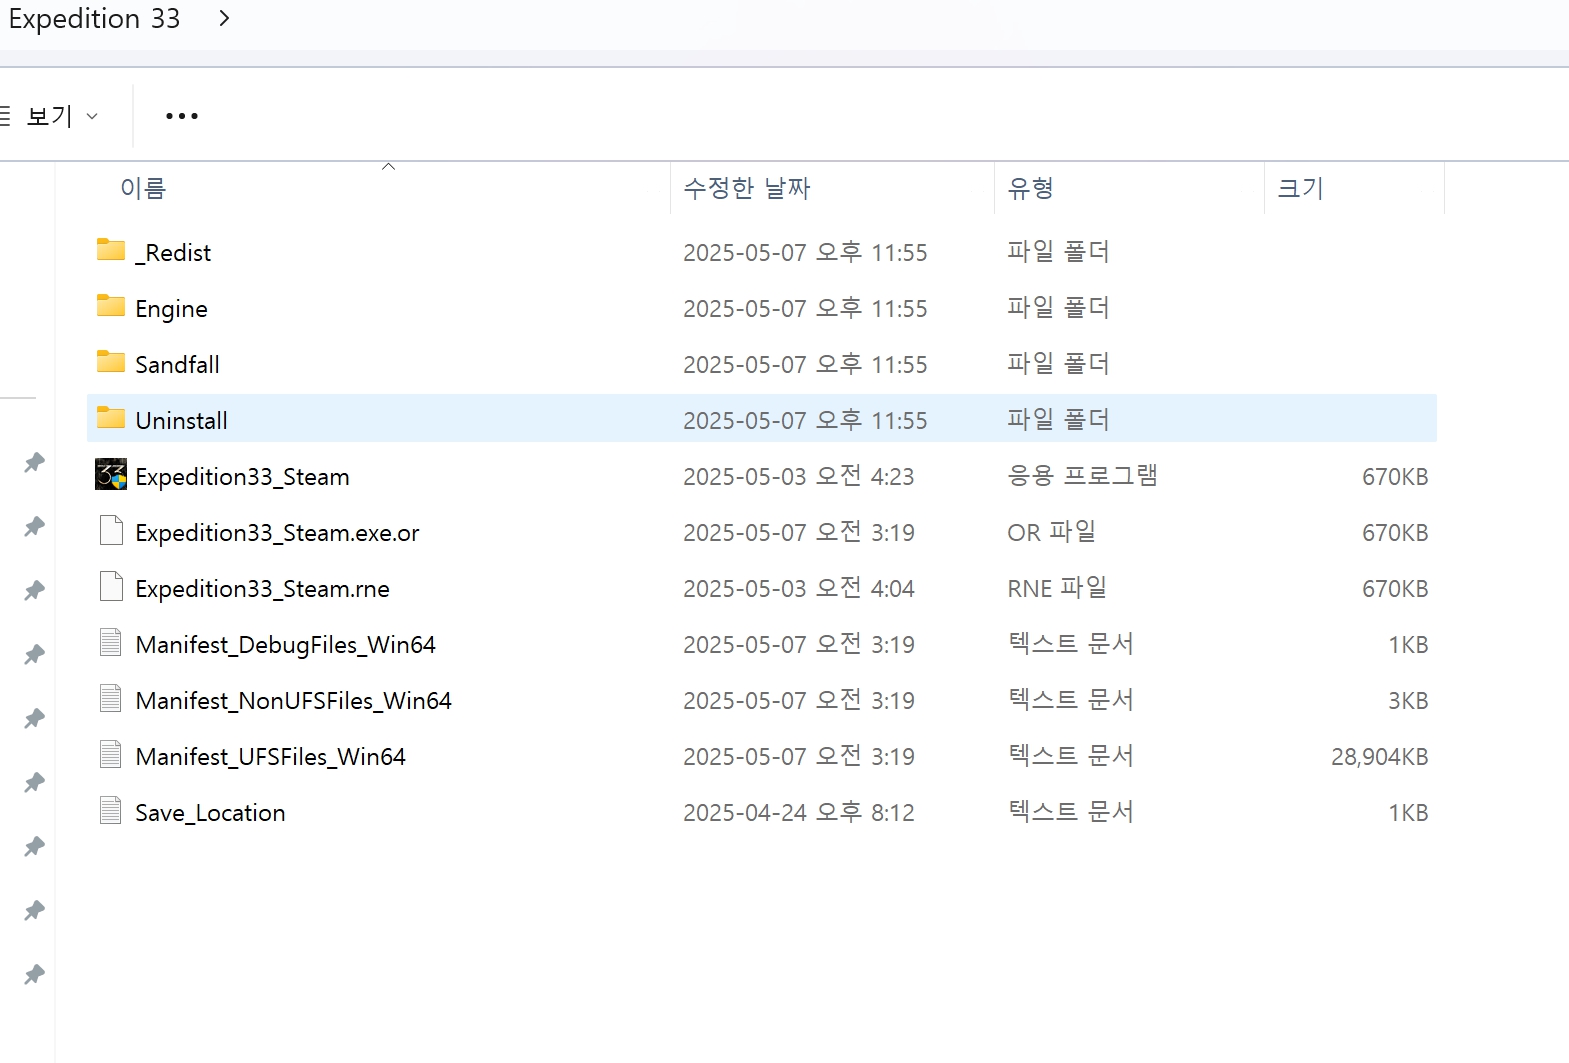This screenshot has width=1569, height=1063.
Task: Click the _Redist folder icon
Action: pos(111,250)
